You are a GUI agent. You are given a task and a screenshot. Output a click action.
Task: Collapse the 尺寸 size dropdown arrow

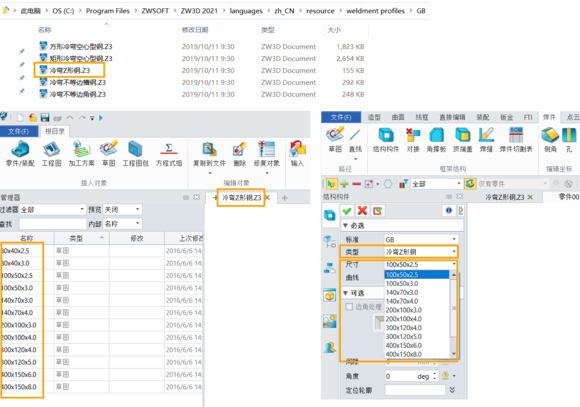pos(454,264)
